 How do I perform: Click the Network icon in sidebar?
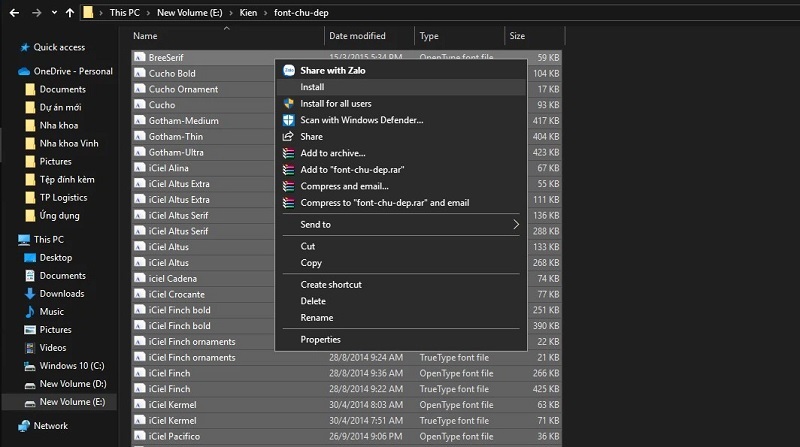pos(22,426)
